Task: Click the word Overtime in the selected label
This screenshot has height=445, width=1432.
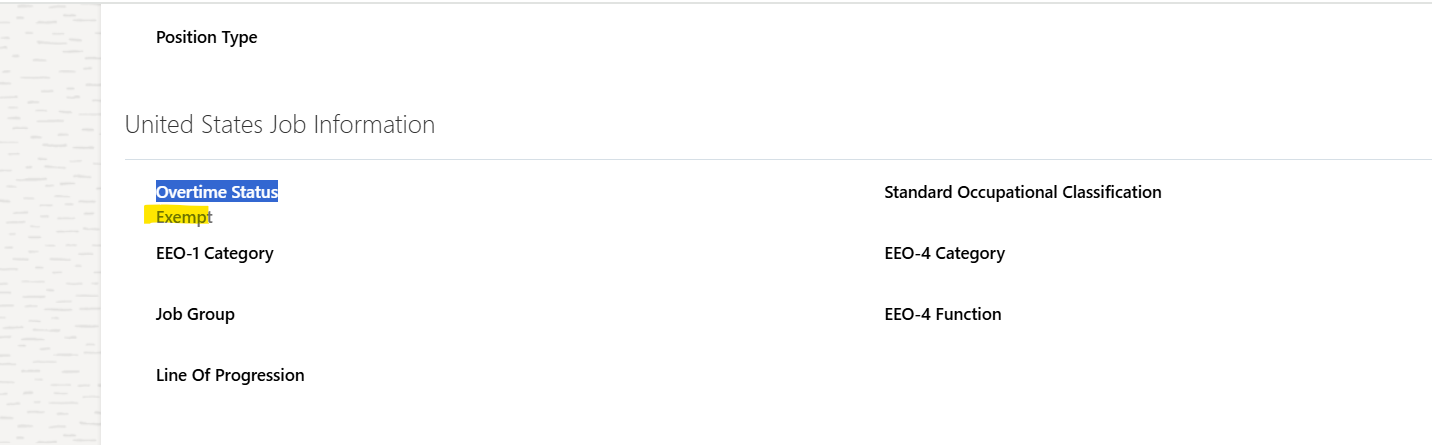Action: coord(188,192)
